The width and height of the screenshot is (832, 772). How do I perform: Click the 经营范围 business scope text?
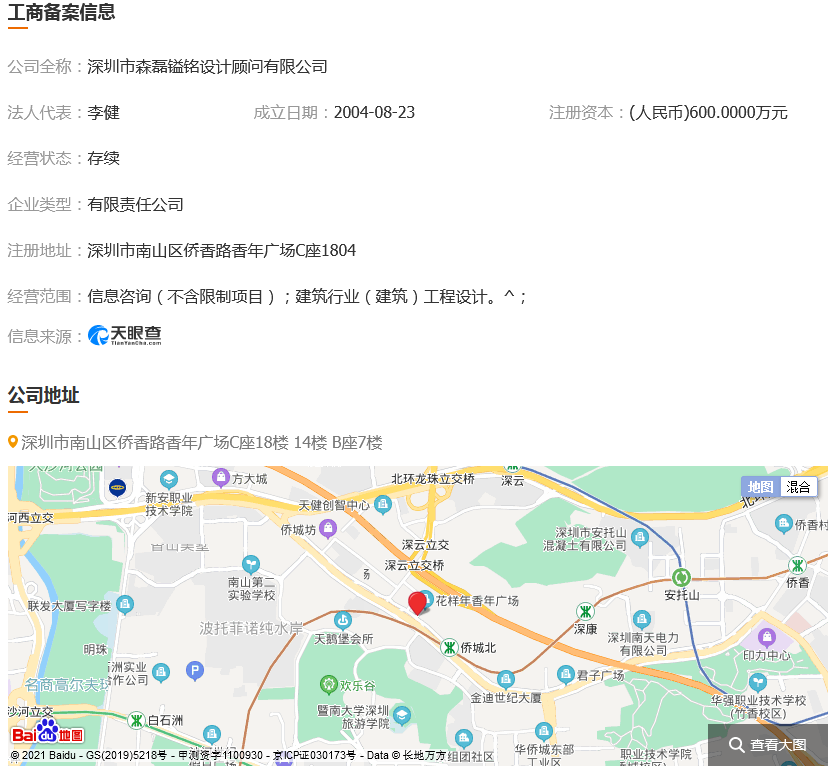tap(306, 296)
